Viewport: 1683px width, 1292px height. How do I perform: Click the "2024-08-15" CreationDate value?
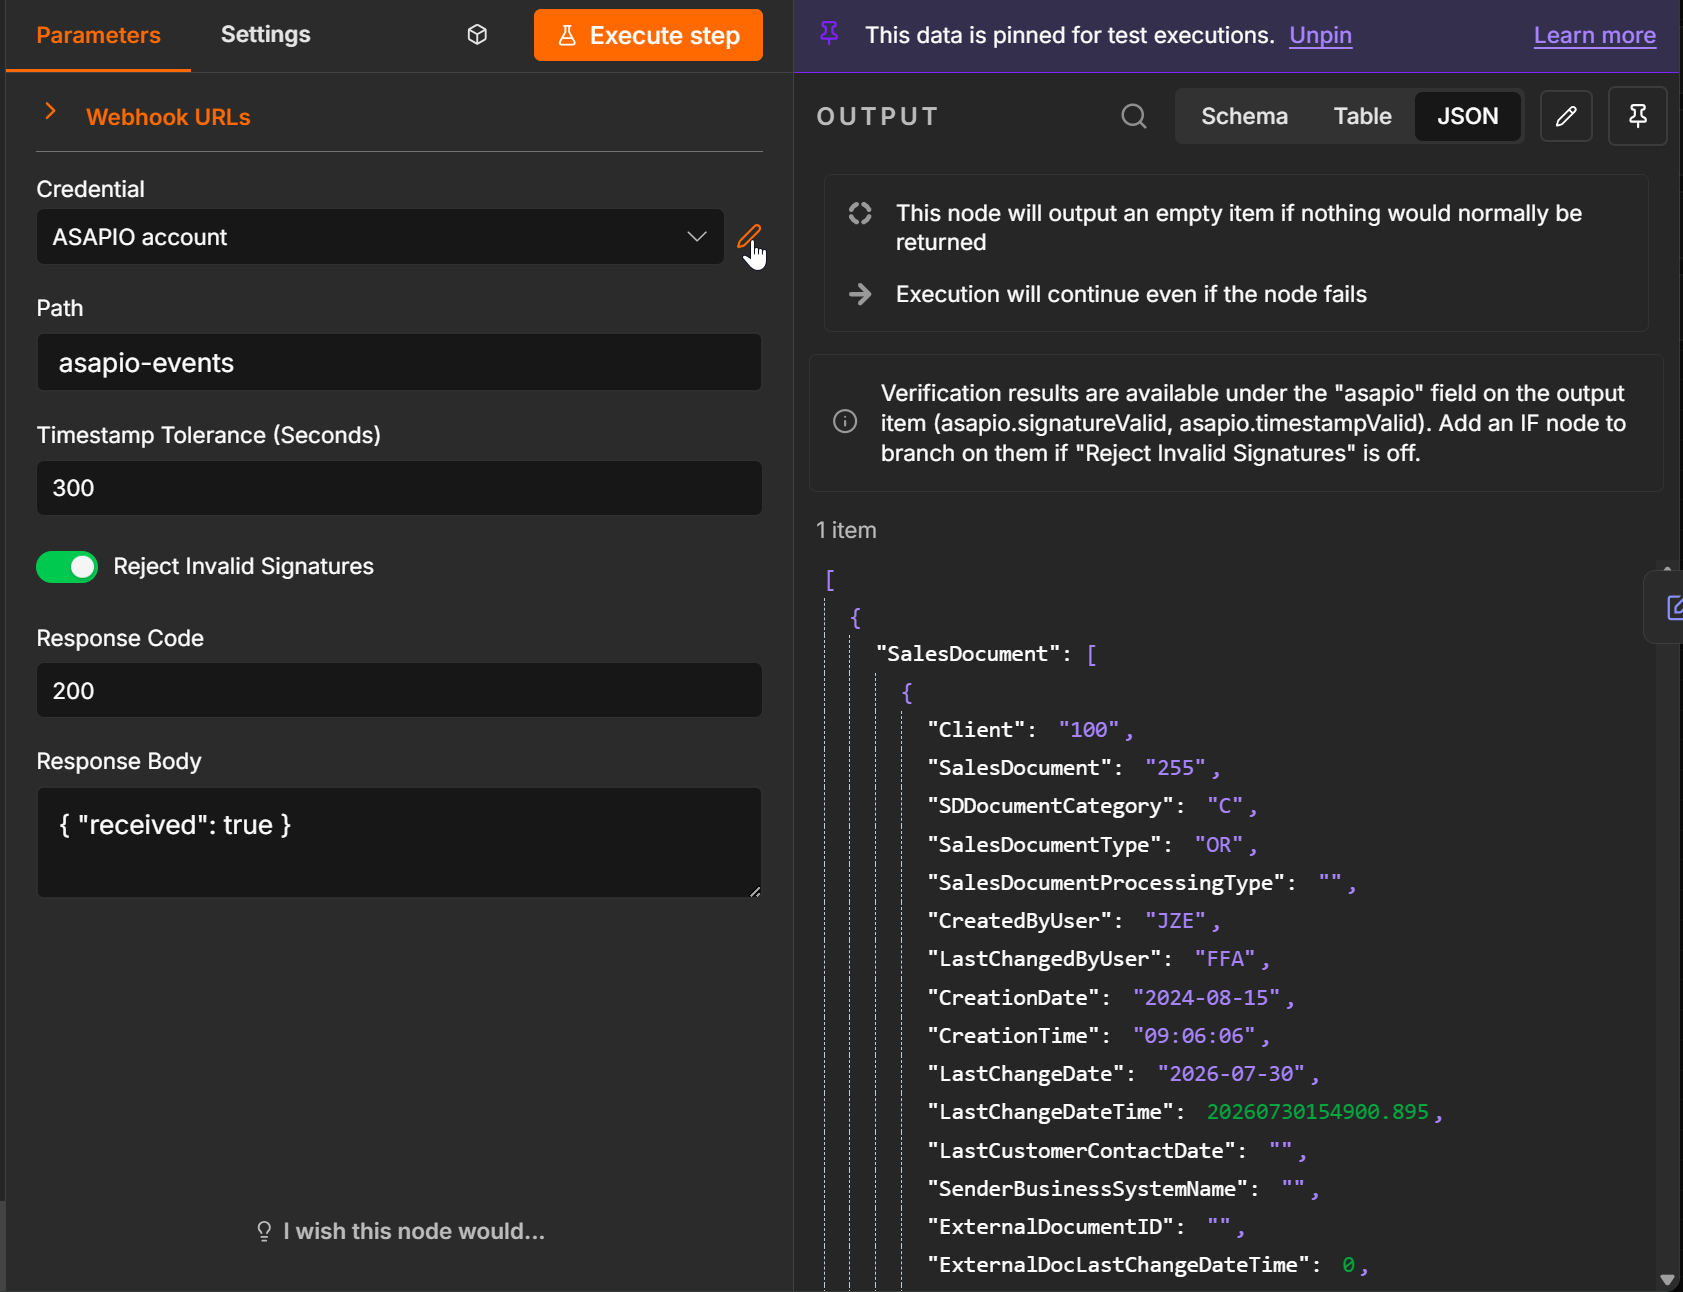click(x=1206, y=998)
